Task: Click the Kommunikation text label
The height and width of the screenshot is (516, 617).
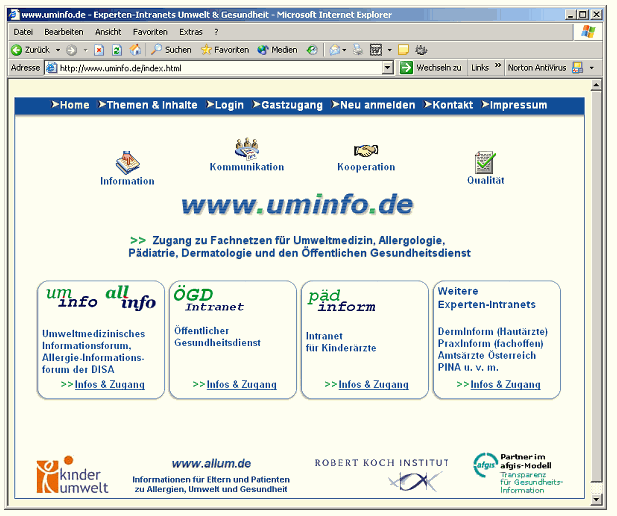Action: 247,167
